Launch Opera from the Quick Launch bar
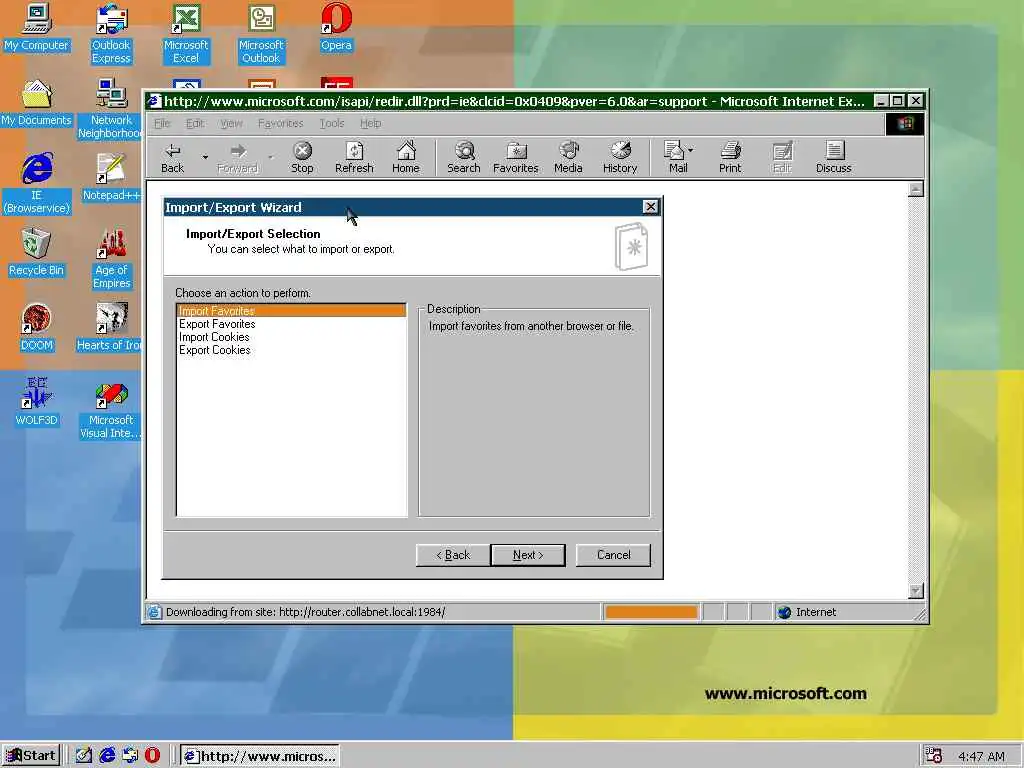Screen dimensions: 1024x768 click(152, 756)
